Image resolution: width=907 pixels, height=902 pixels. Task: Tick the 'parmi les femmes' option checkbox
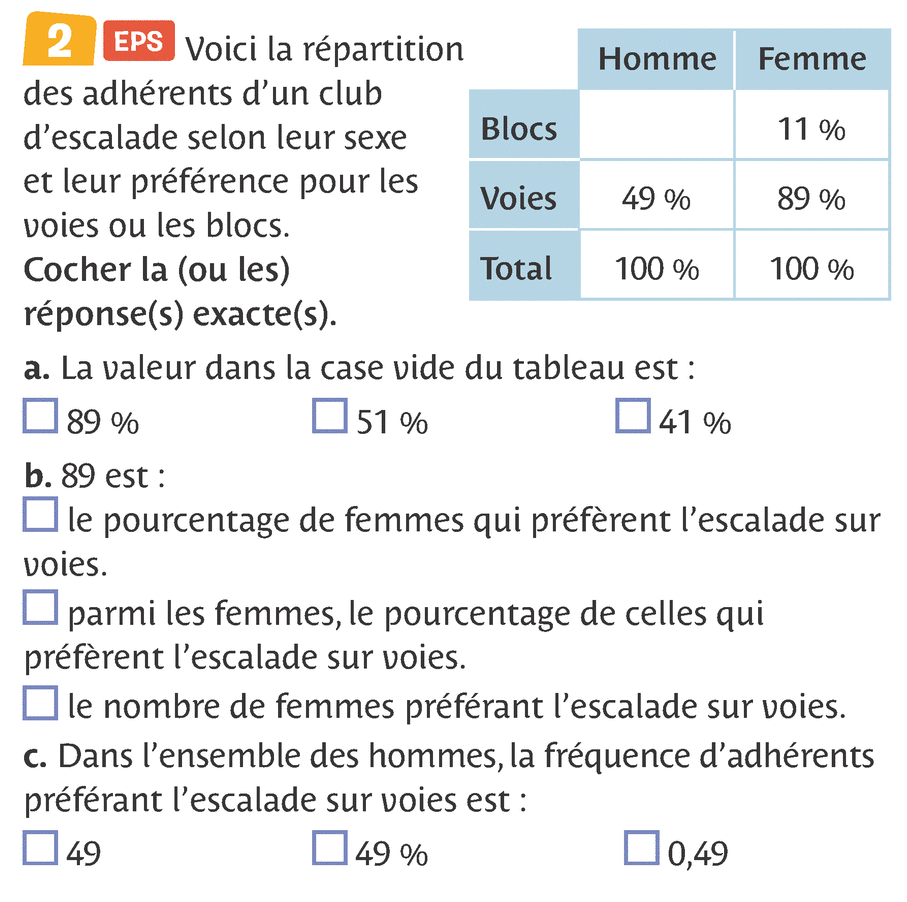click(x=39, y=609)
